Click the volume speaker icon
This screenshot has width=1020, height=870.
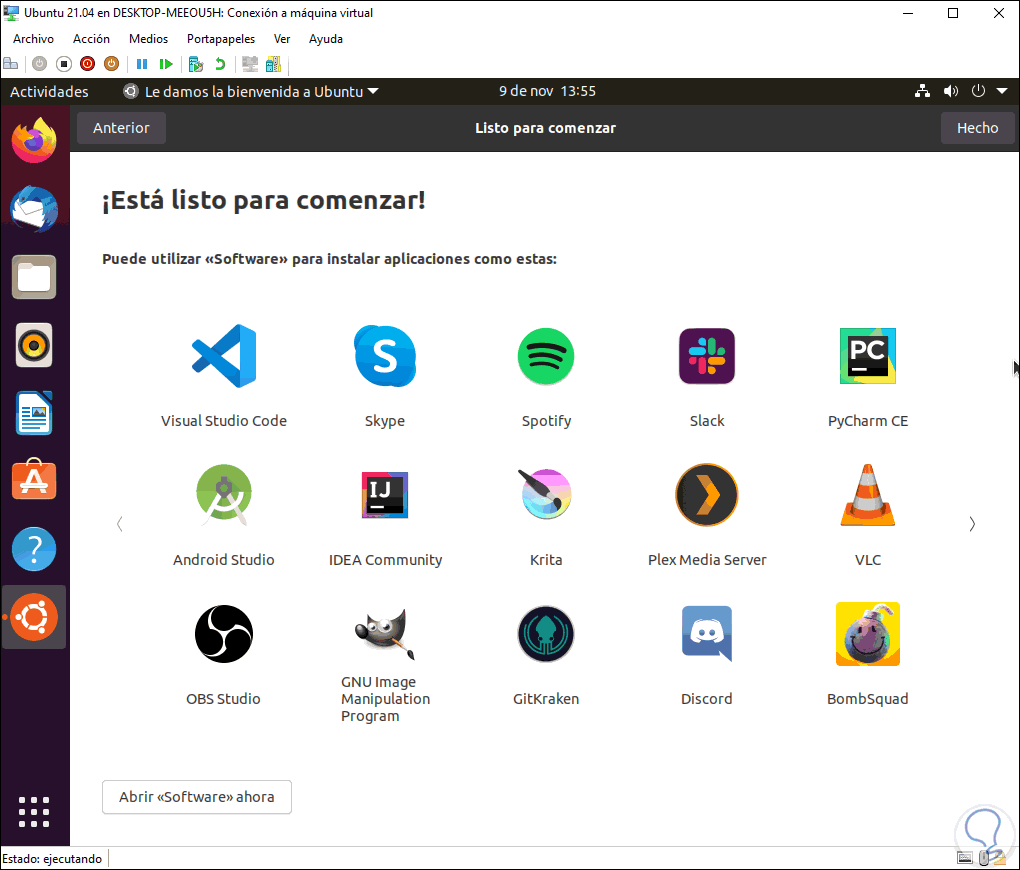coord(950,91)
